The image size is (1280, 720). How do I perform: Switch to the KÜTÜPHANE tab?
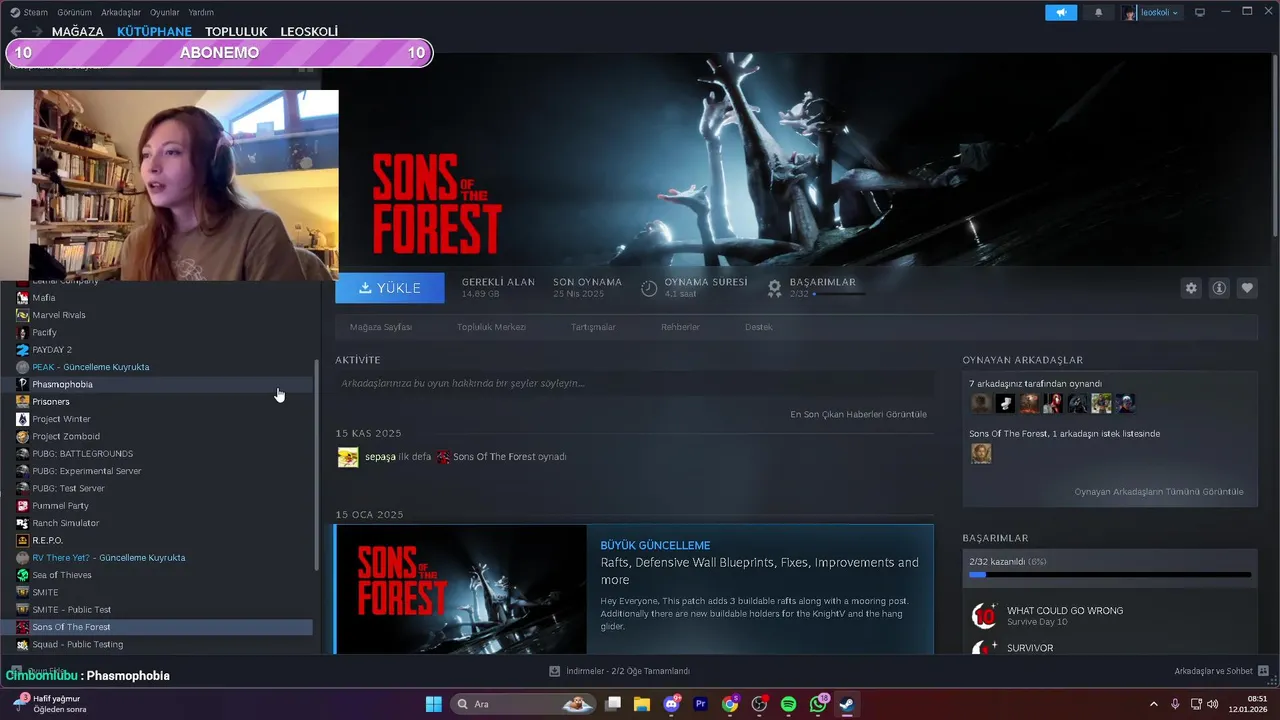pos(154,31)
